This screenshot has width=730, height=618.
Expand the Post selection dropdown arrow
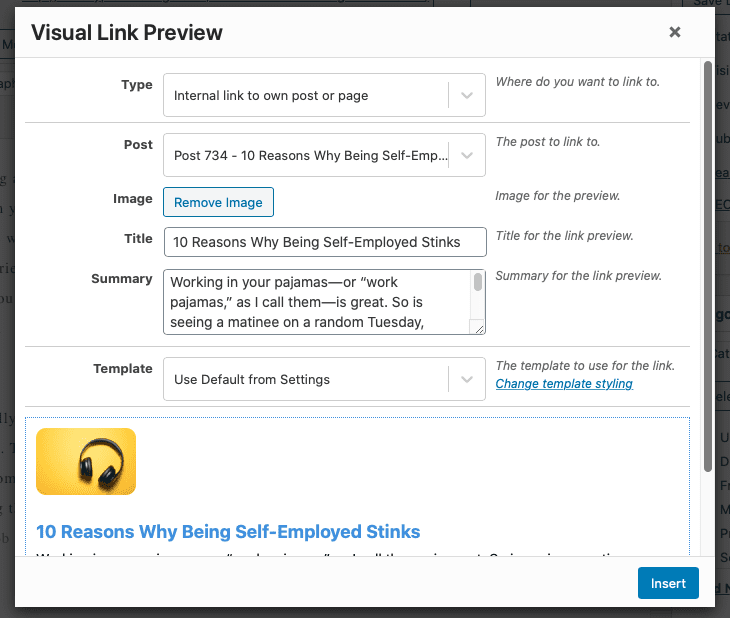(467, 155)
